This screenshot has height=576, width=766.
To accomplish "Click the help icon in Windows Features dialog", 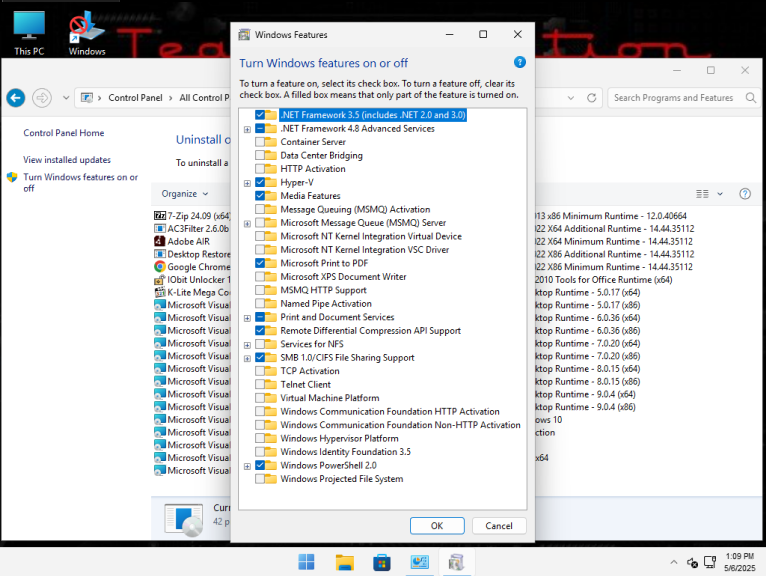I will point(519,62).
